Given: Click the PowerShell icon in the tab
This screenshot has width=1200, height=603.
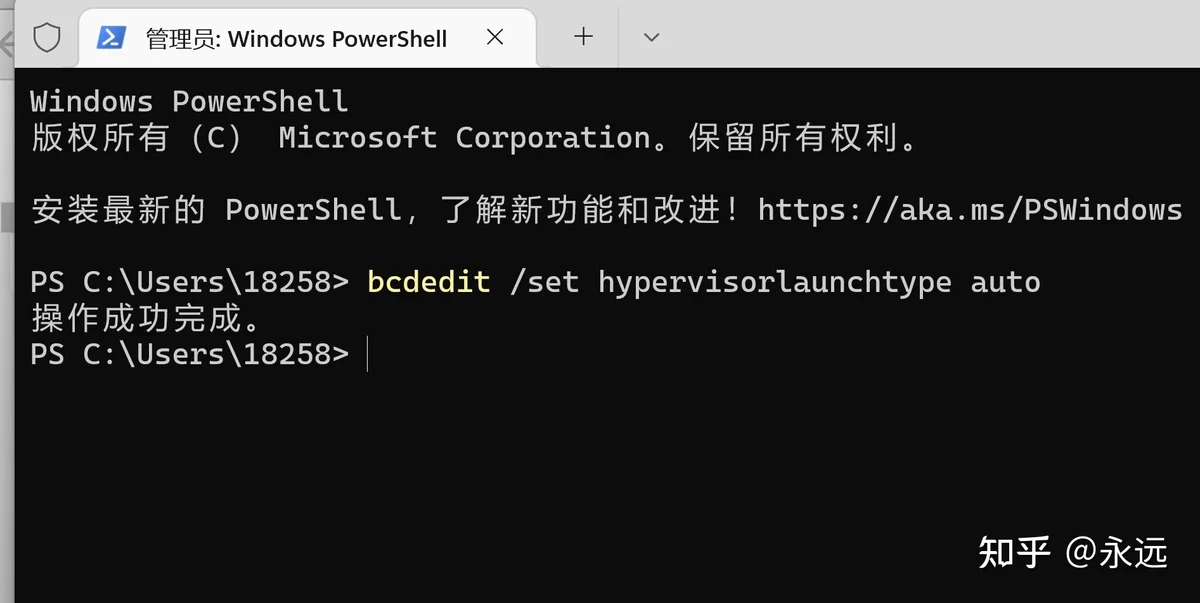Looking at the screenshot, I should [110, 38].
